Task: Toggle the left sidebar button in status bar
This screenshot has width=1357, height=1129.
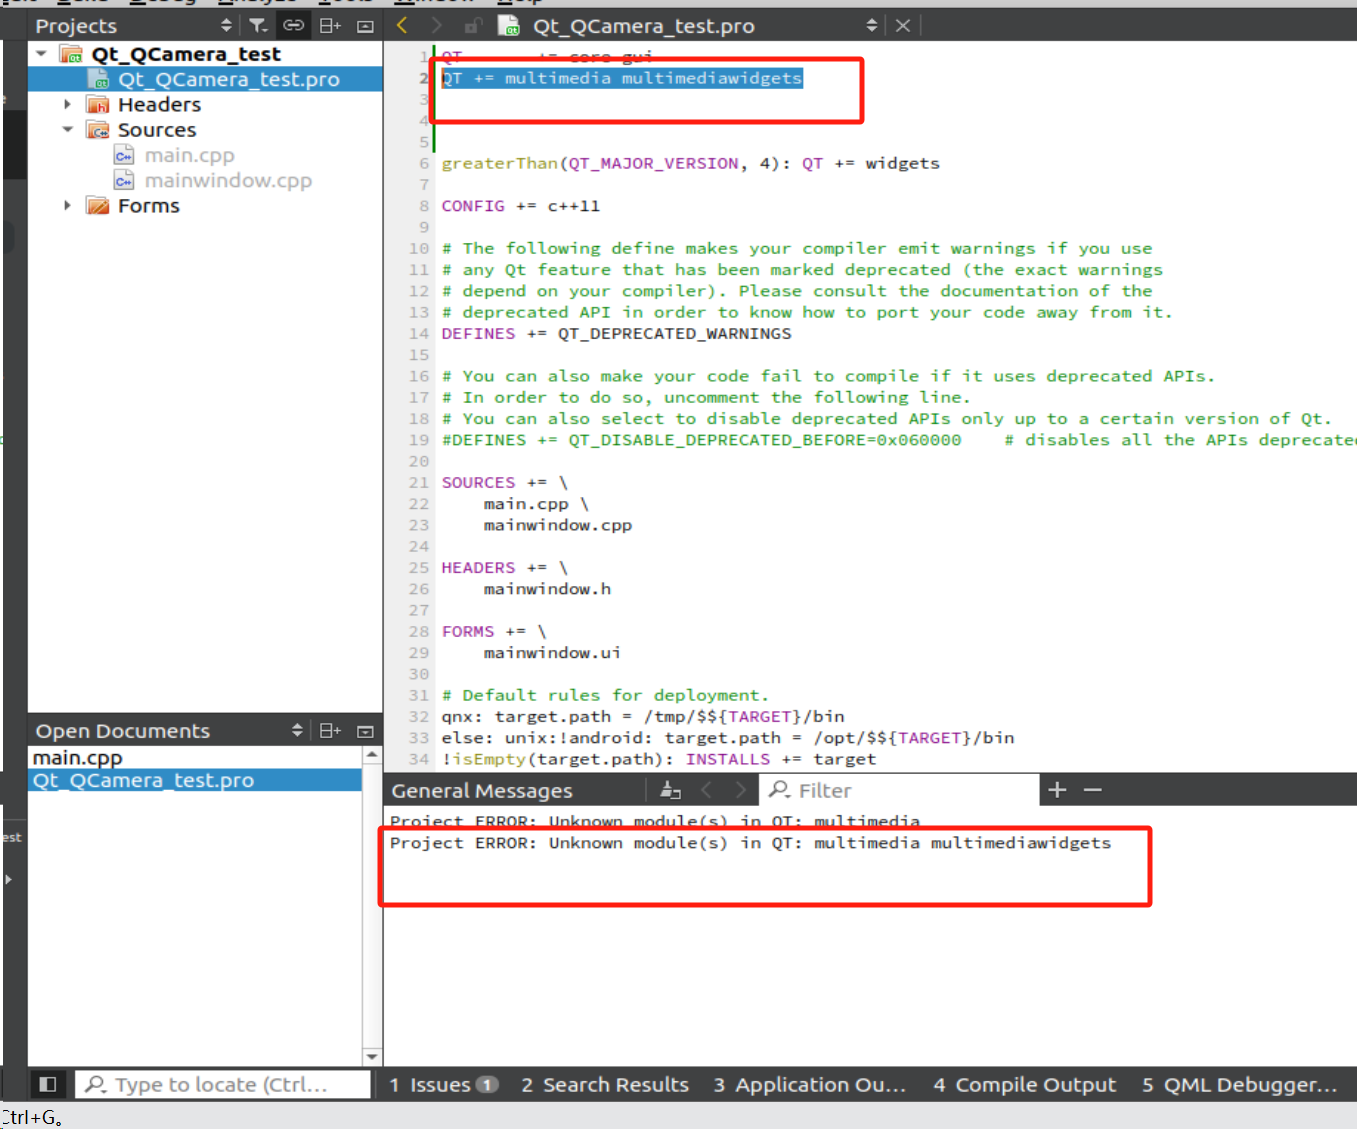Action: (48, 1084)
